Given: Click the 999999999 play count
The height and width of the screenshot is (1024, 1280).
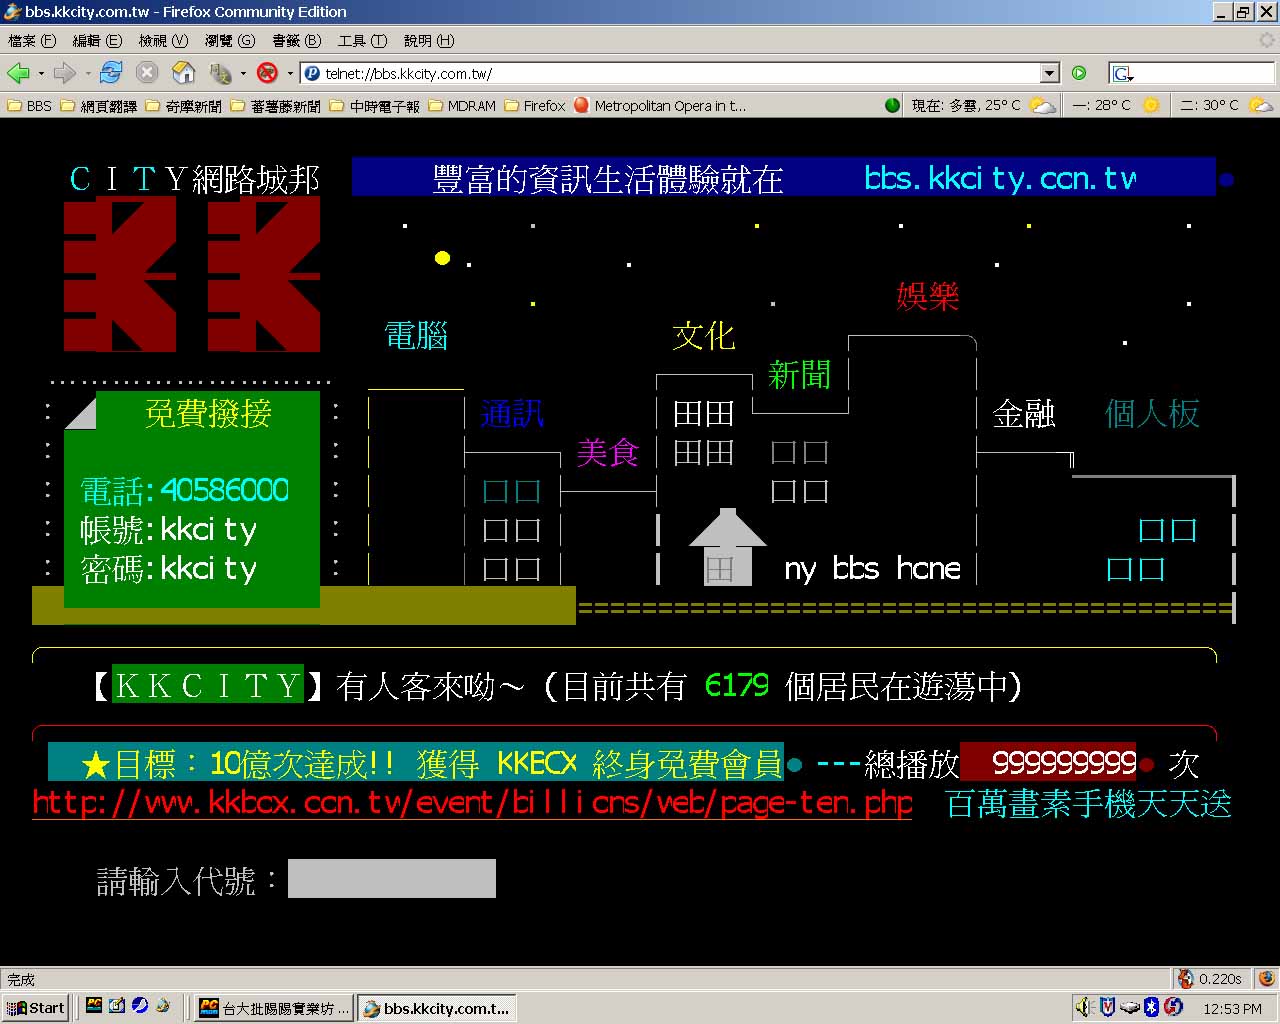Looking at the screenshot, I should [x=1064, y=763].
